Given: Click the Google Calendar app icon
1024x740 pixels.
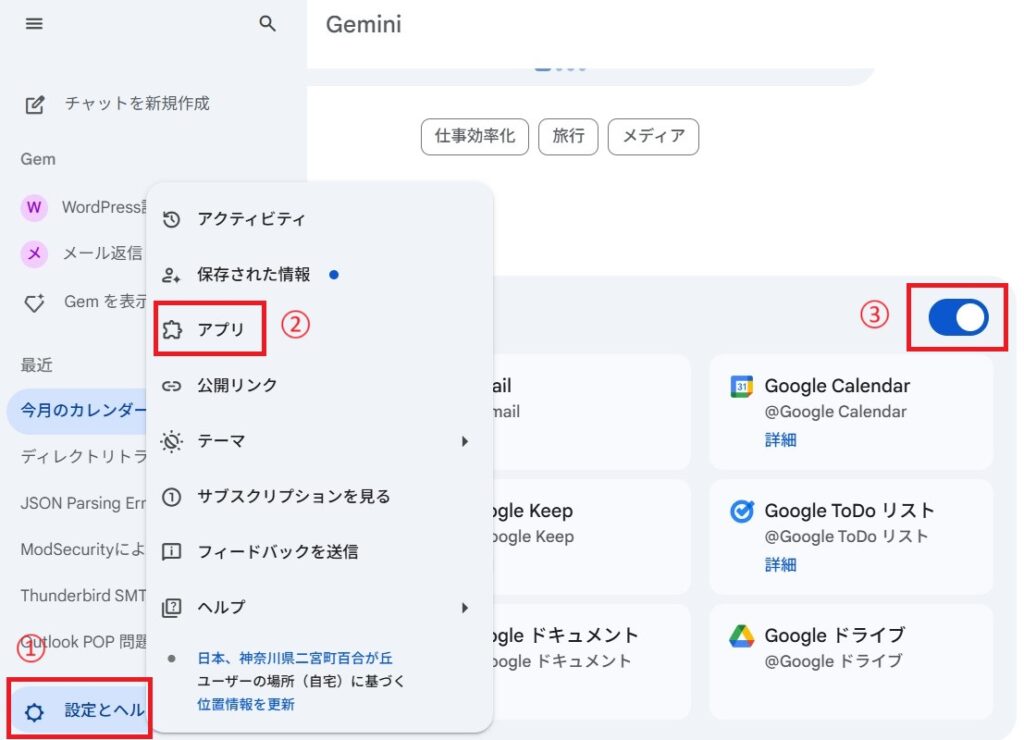Looking at the screenshot, I should point(741,387).
